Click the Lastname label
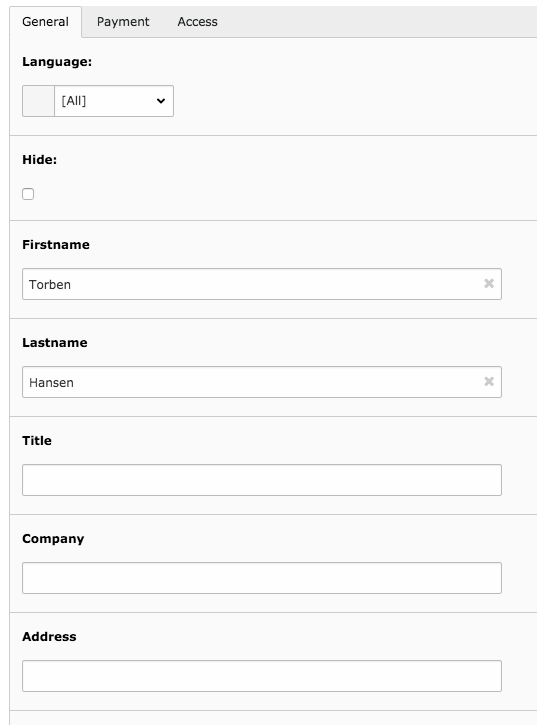This screenshot has width=537, height=725. [55, 343]
